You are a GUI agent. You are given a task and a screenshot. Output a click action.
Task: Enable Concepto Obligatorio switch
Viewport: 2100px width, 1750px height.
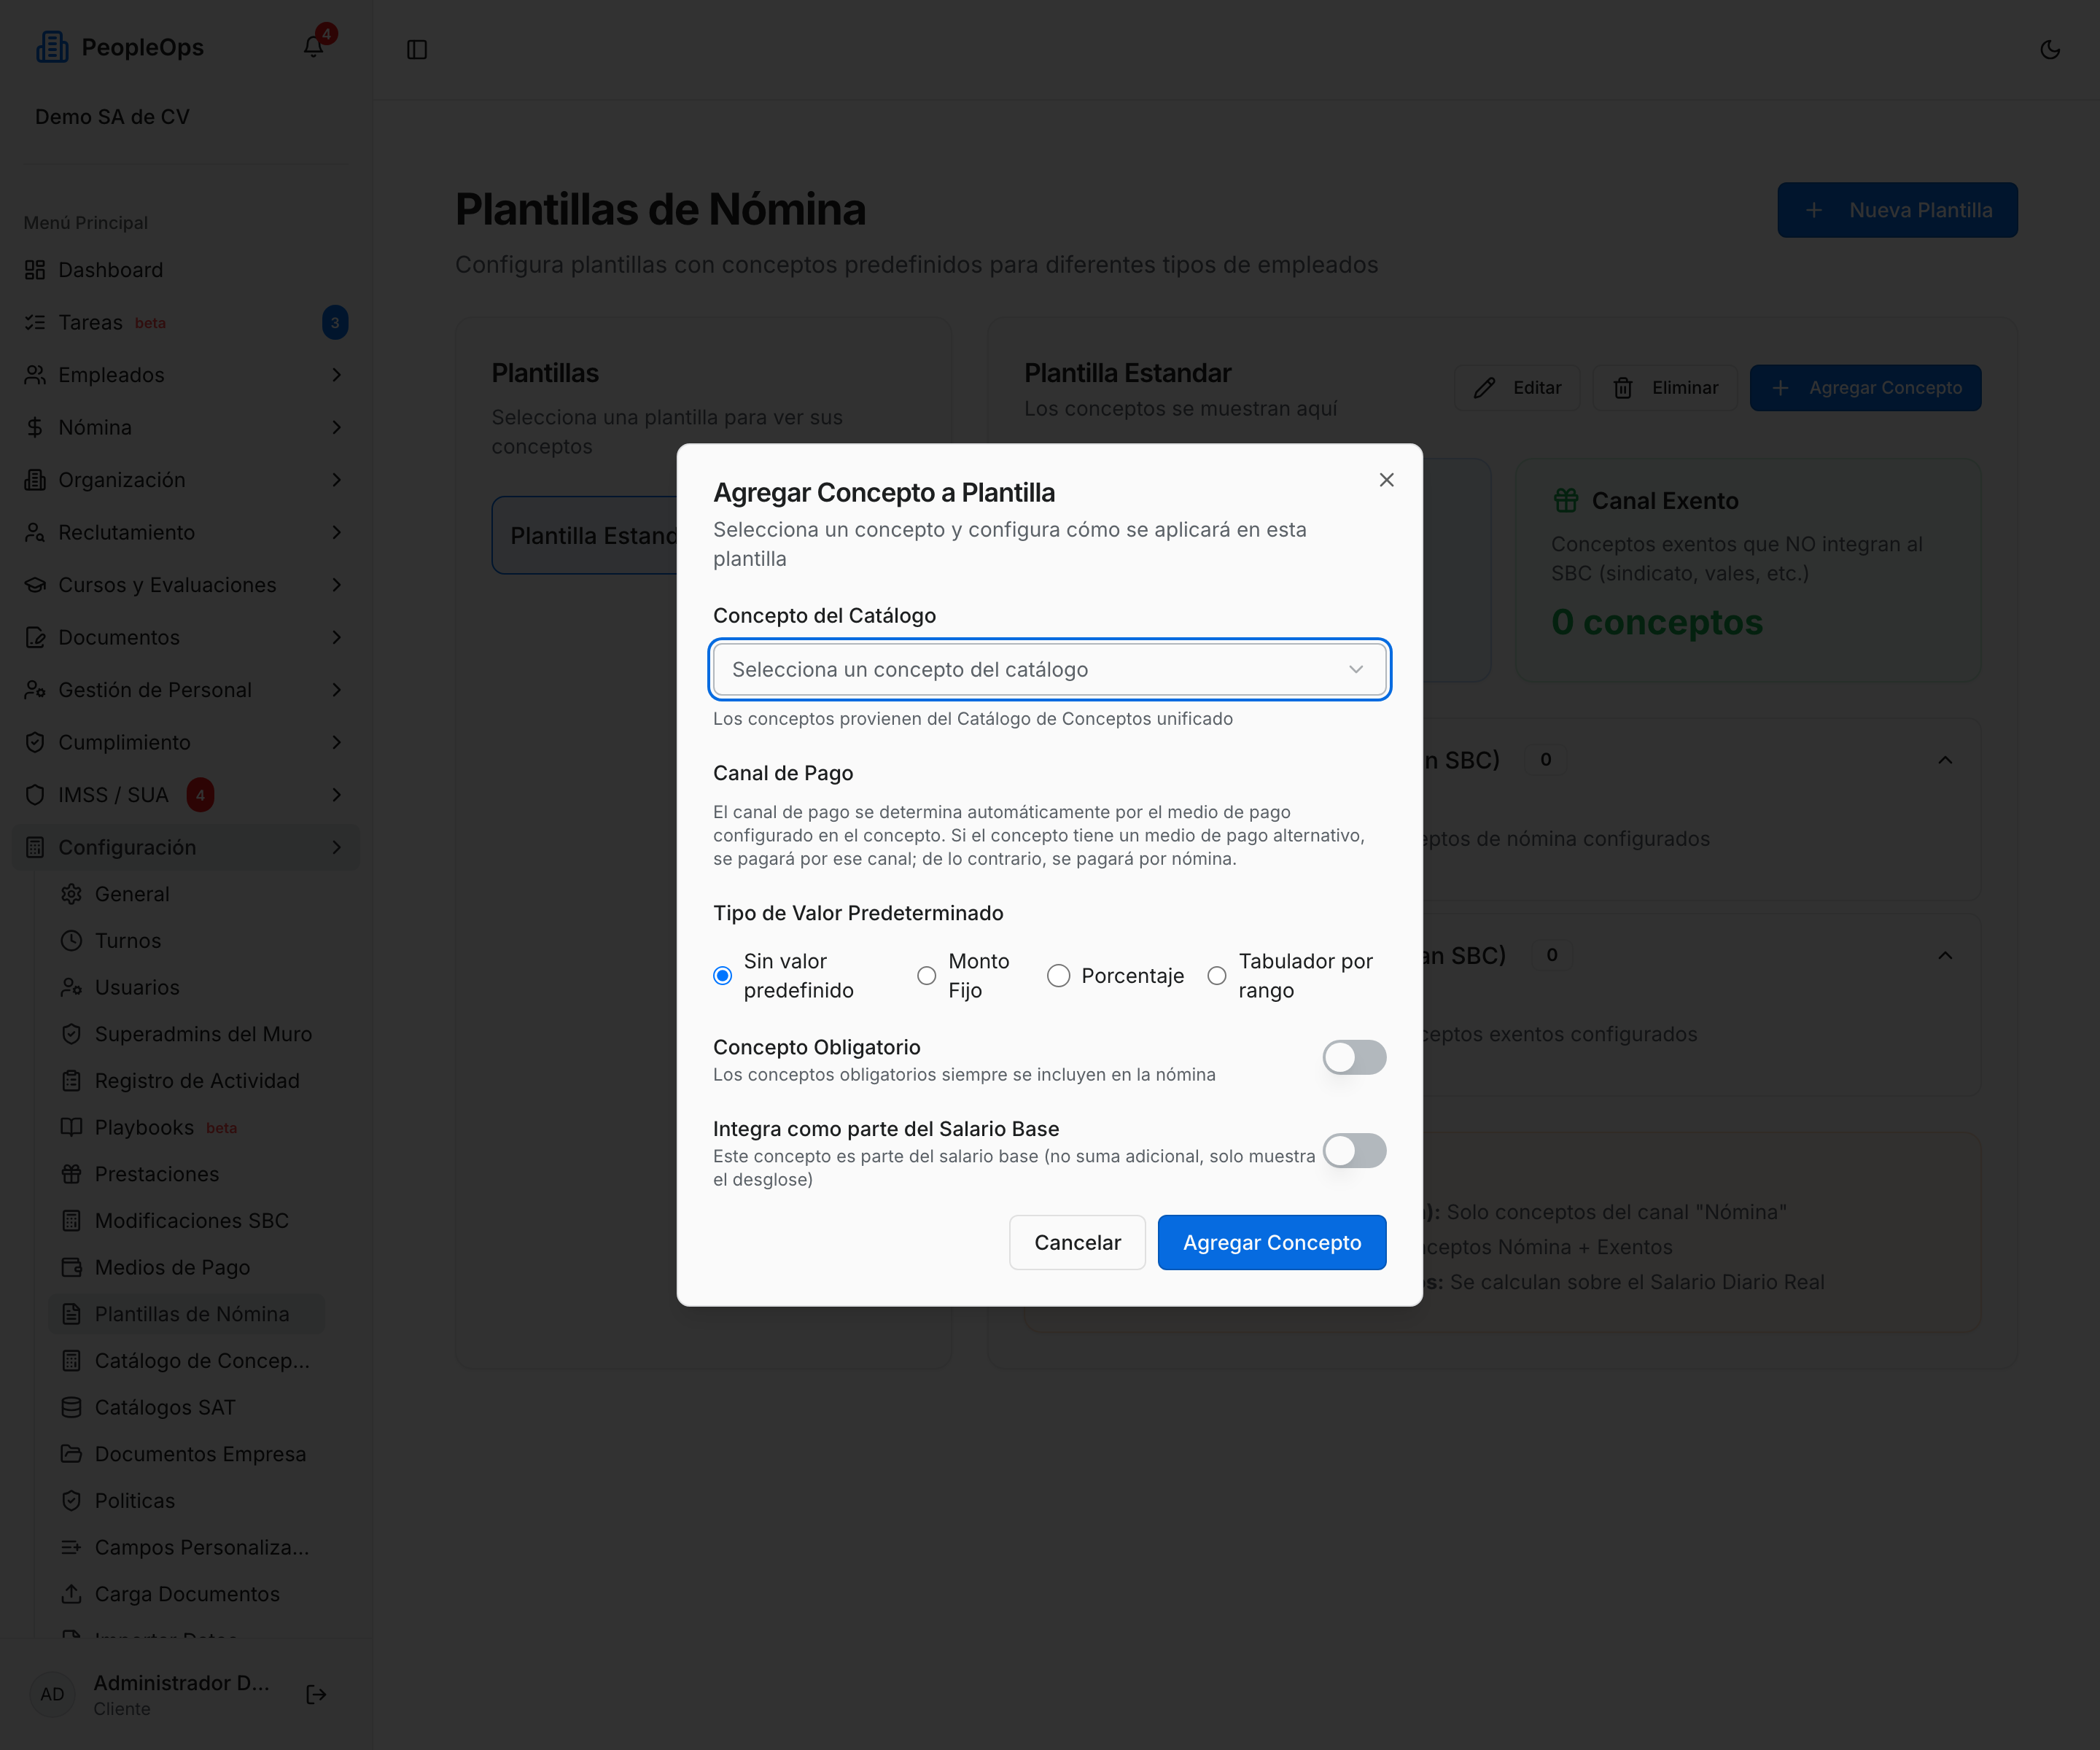(1354, 1057)
